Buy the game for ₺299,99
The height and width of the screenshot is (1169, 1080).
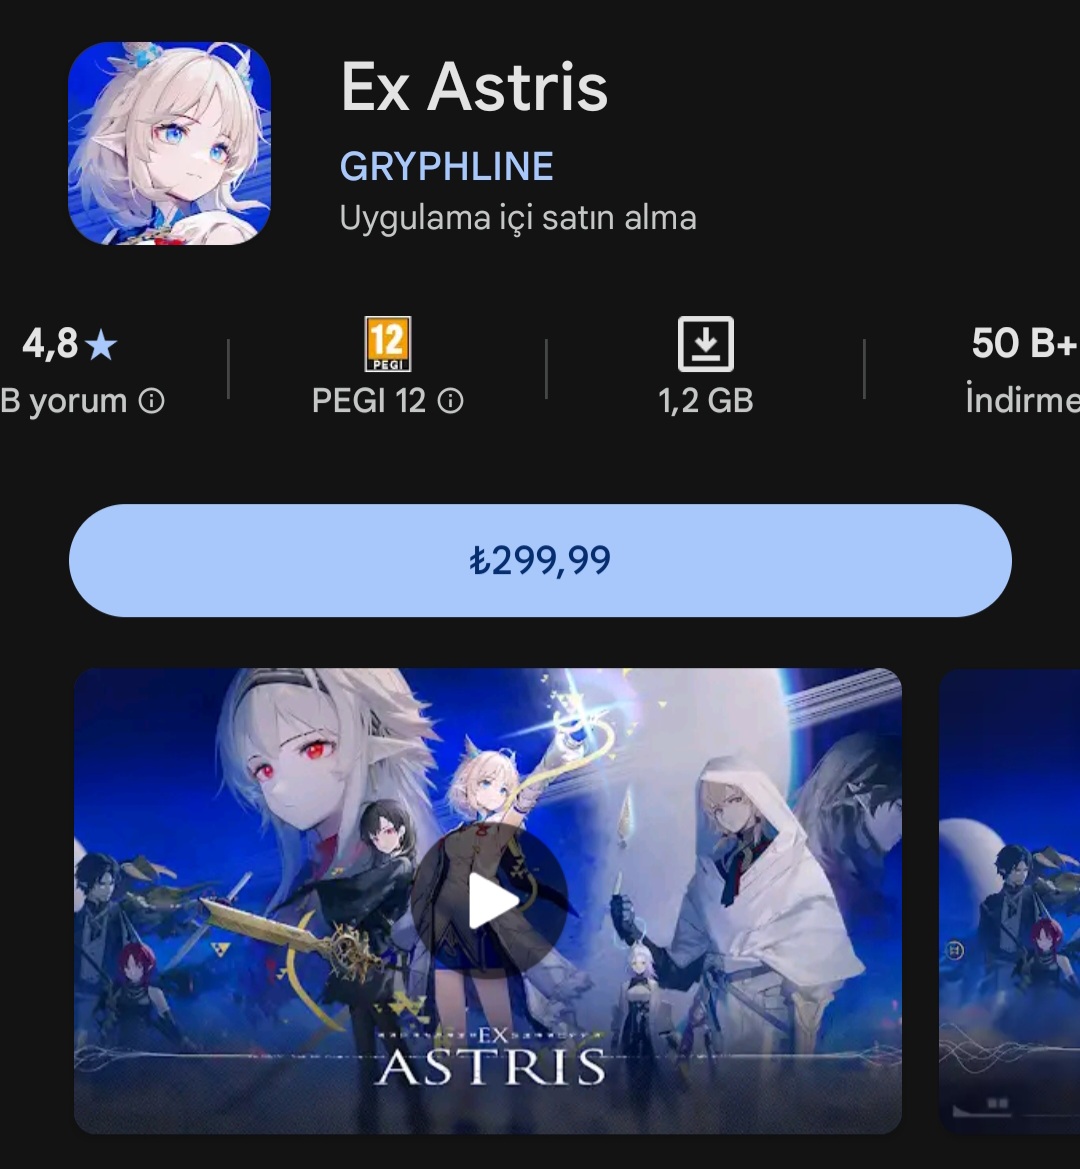point(540,560)
